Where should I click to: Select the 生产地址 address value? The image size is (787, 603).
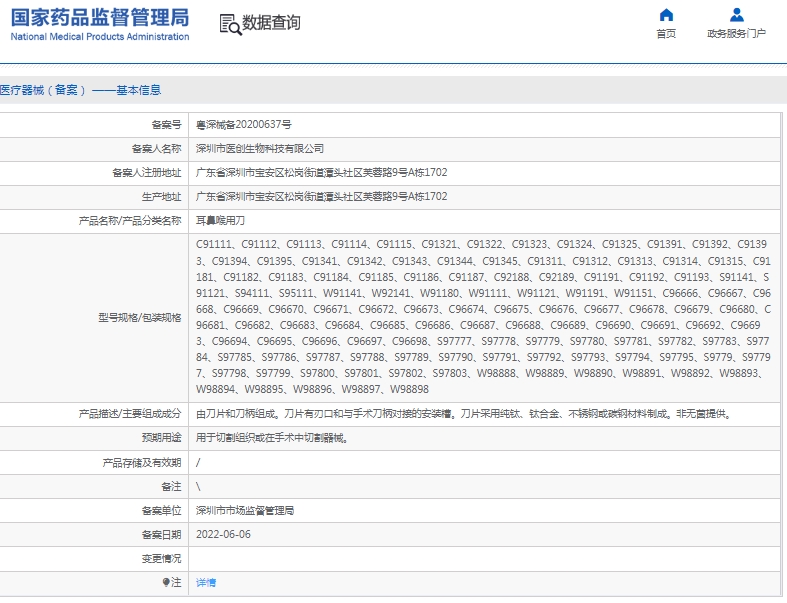(321, 197)
